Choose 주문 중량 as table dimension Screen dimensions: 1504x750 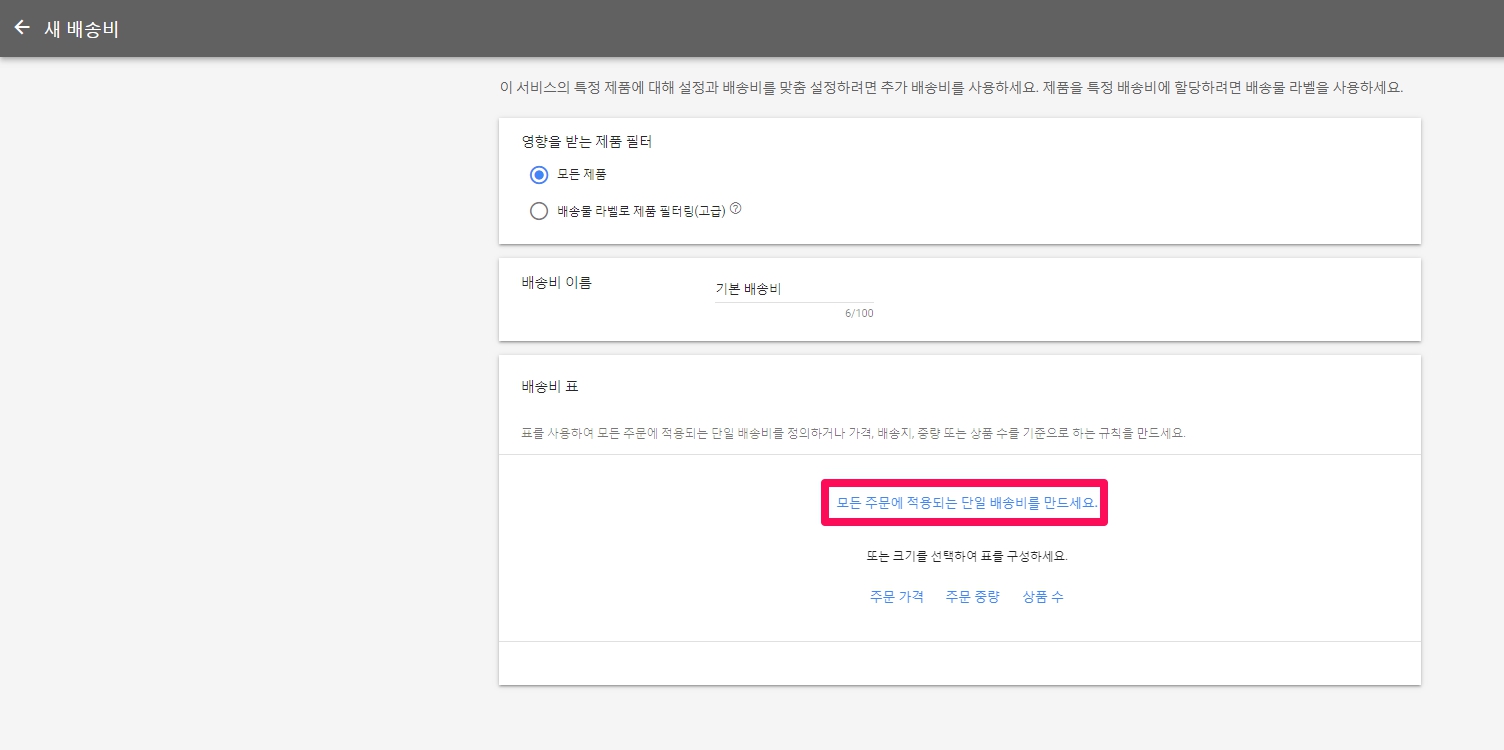[x=972, y=597]
